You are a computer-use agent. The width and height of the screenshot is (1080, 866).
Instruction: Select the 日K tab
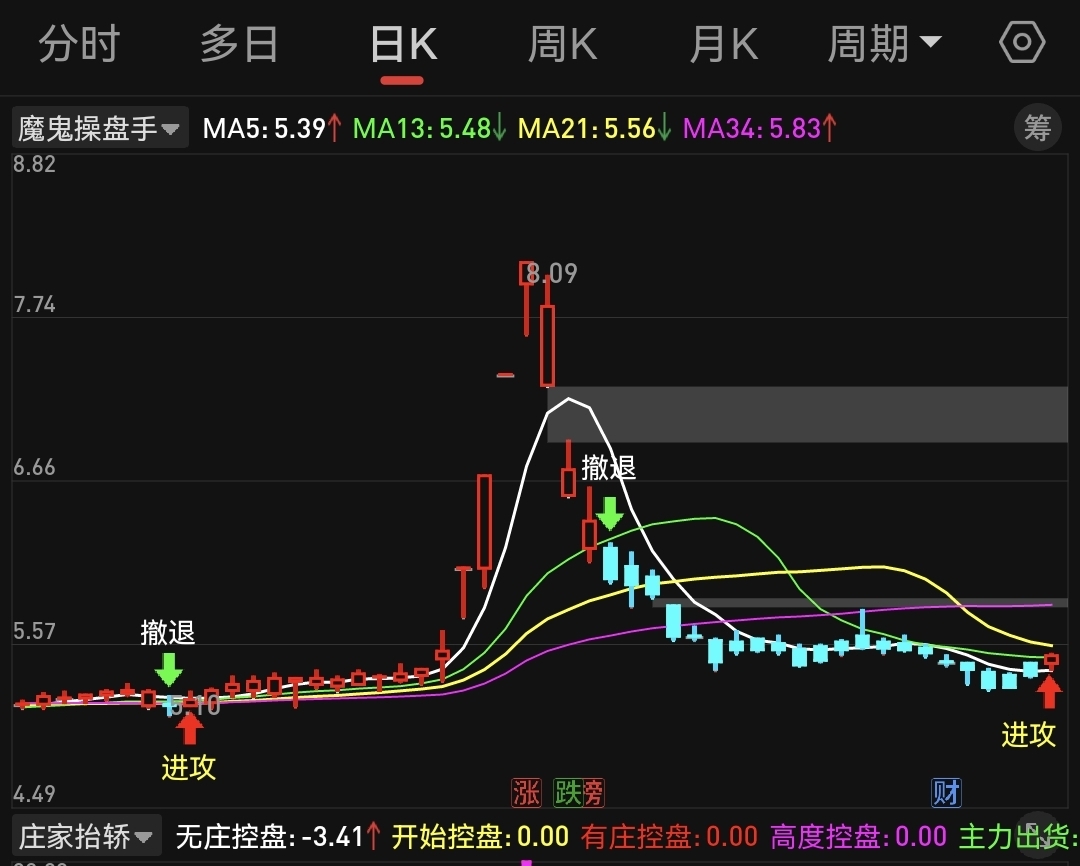[403, 45]
